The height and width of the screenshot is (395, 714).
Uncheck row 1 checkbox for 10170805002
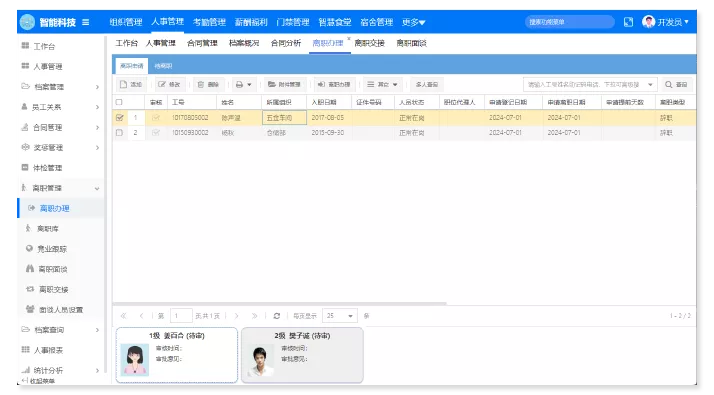[x=120, y=118]
